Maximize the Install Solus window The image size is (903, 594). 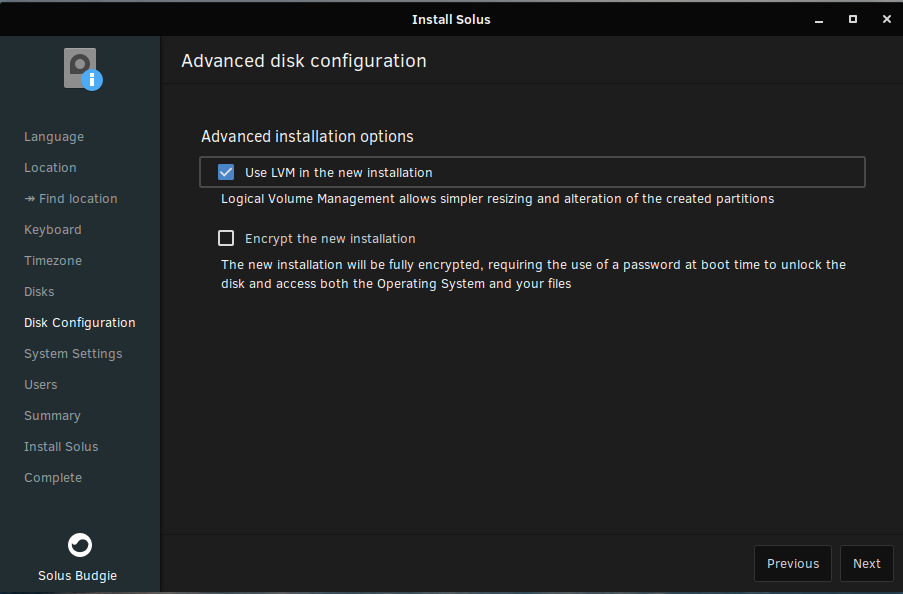(852, 20)
